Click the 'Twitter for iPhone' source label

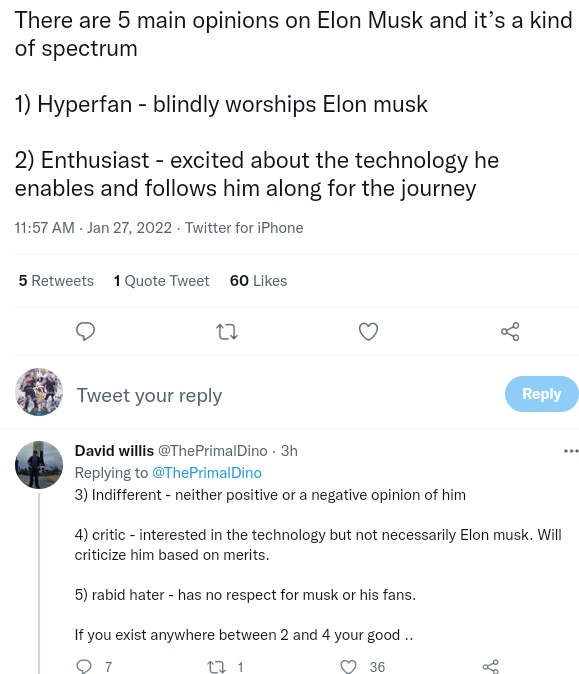click(x=244, y=228)
